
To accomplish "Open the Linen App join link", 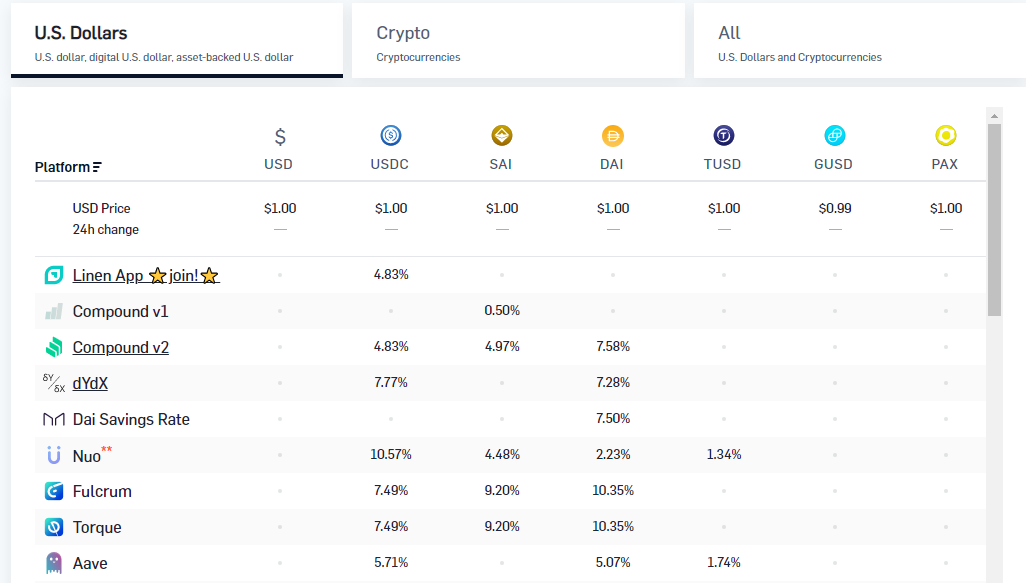I will pyautogui.click(x=146, y=275).
